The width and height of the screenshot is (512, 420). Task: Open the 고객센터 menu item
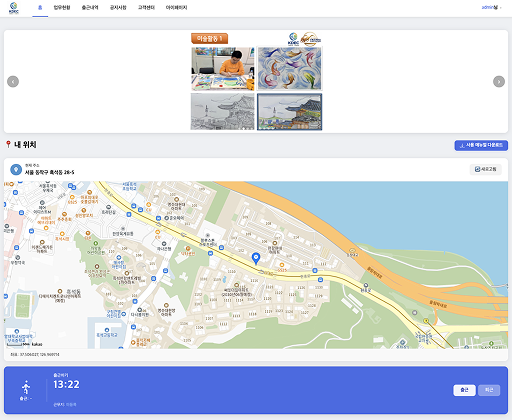(146, 8)
